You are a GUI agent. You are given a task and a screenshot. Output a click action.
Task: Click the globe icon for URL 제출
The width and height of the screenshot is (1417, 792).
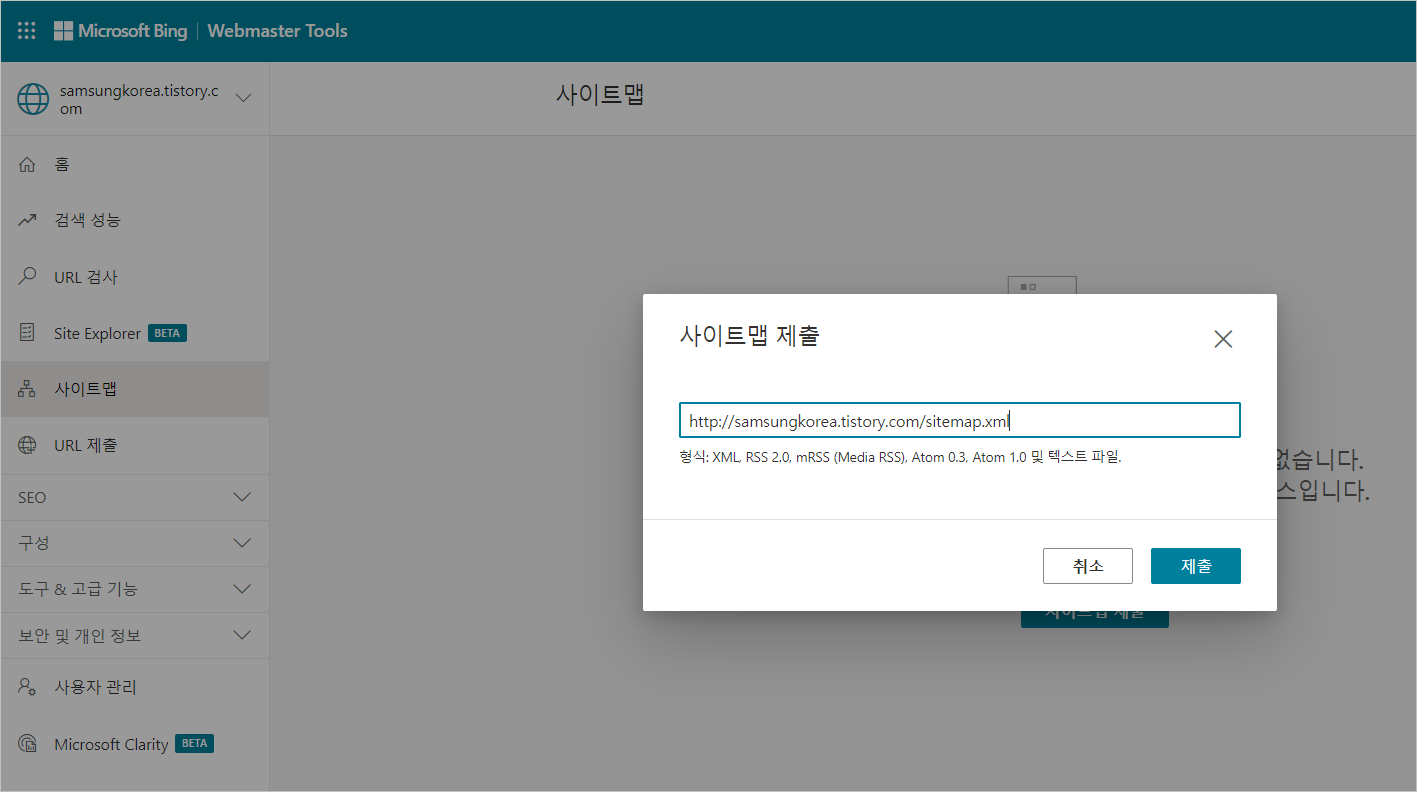tap(27, 445)
